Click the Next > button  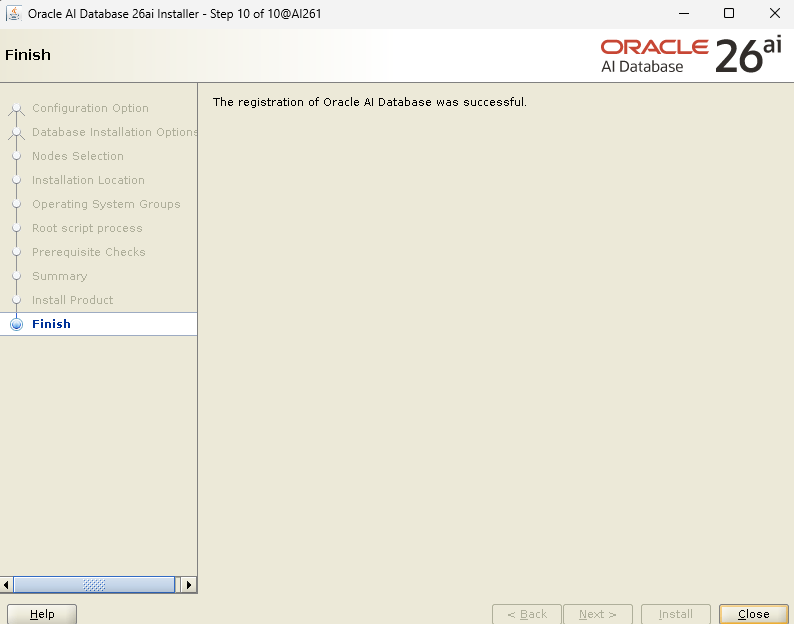pos(598,614)
